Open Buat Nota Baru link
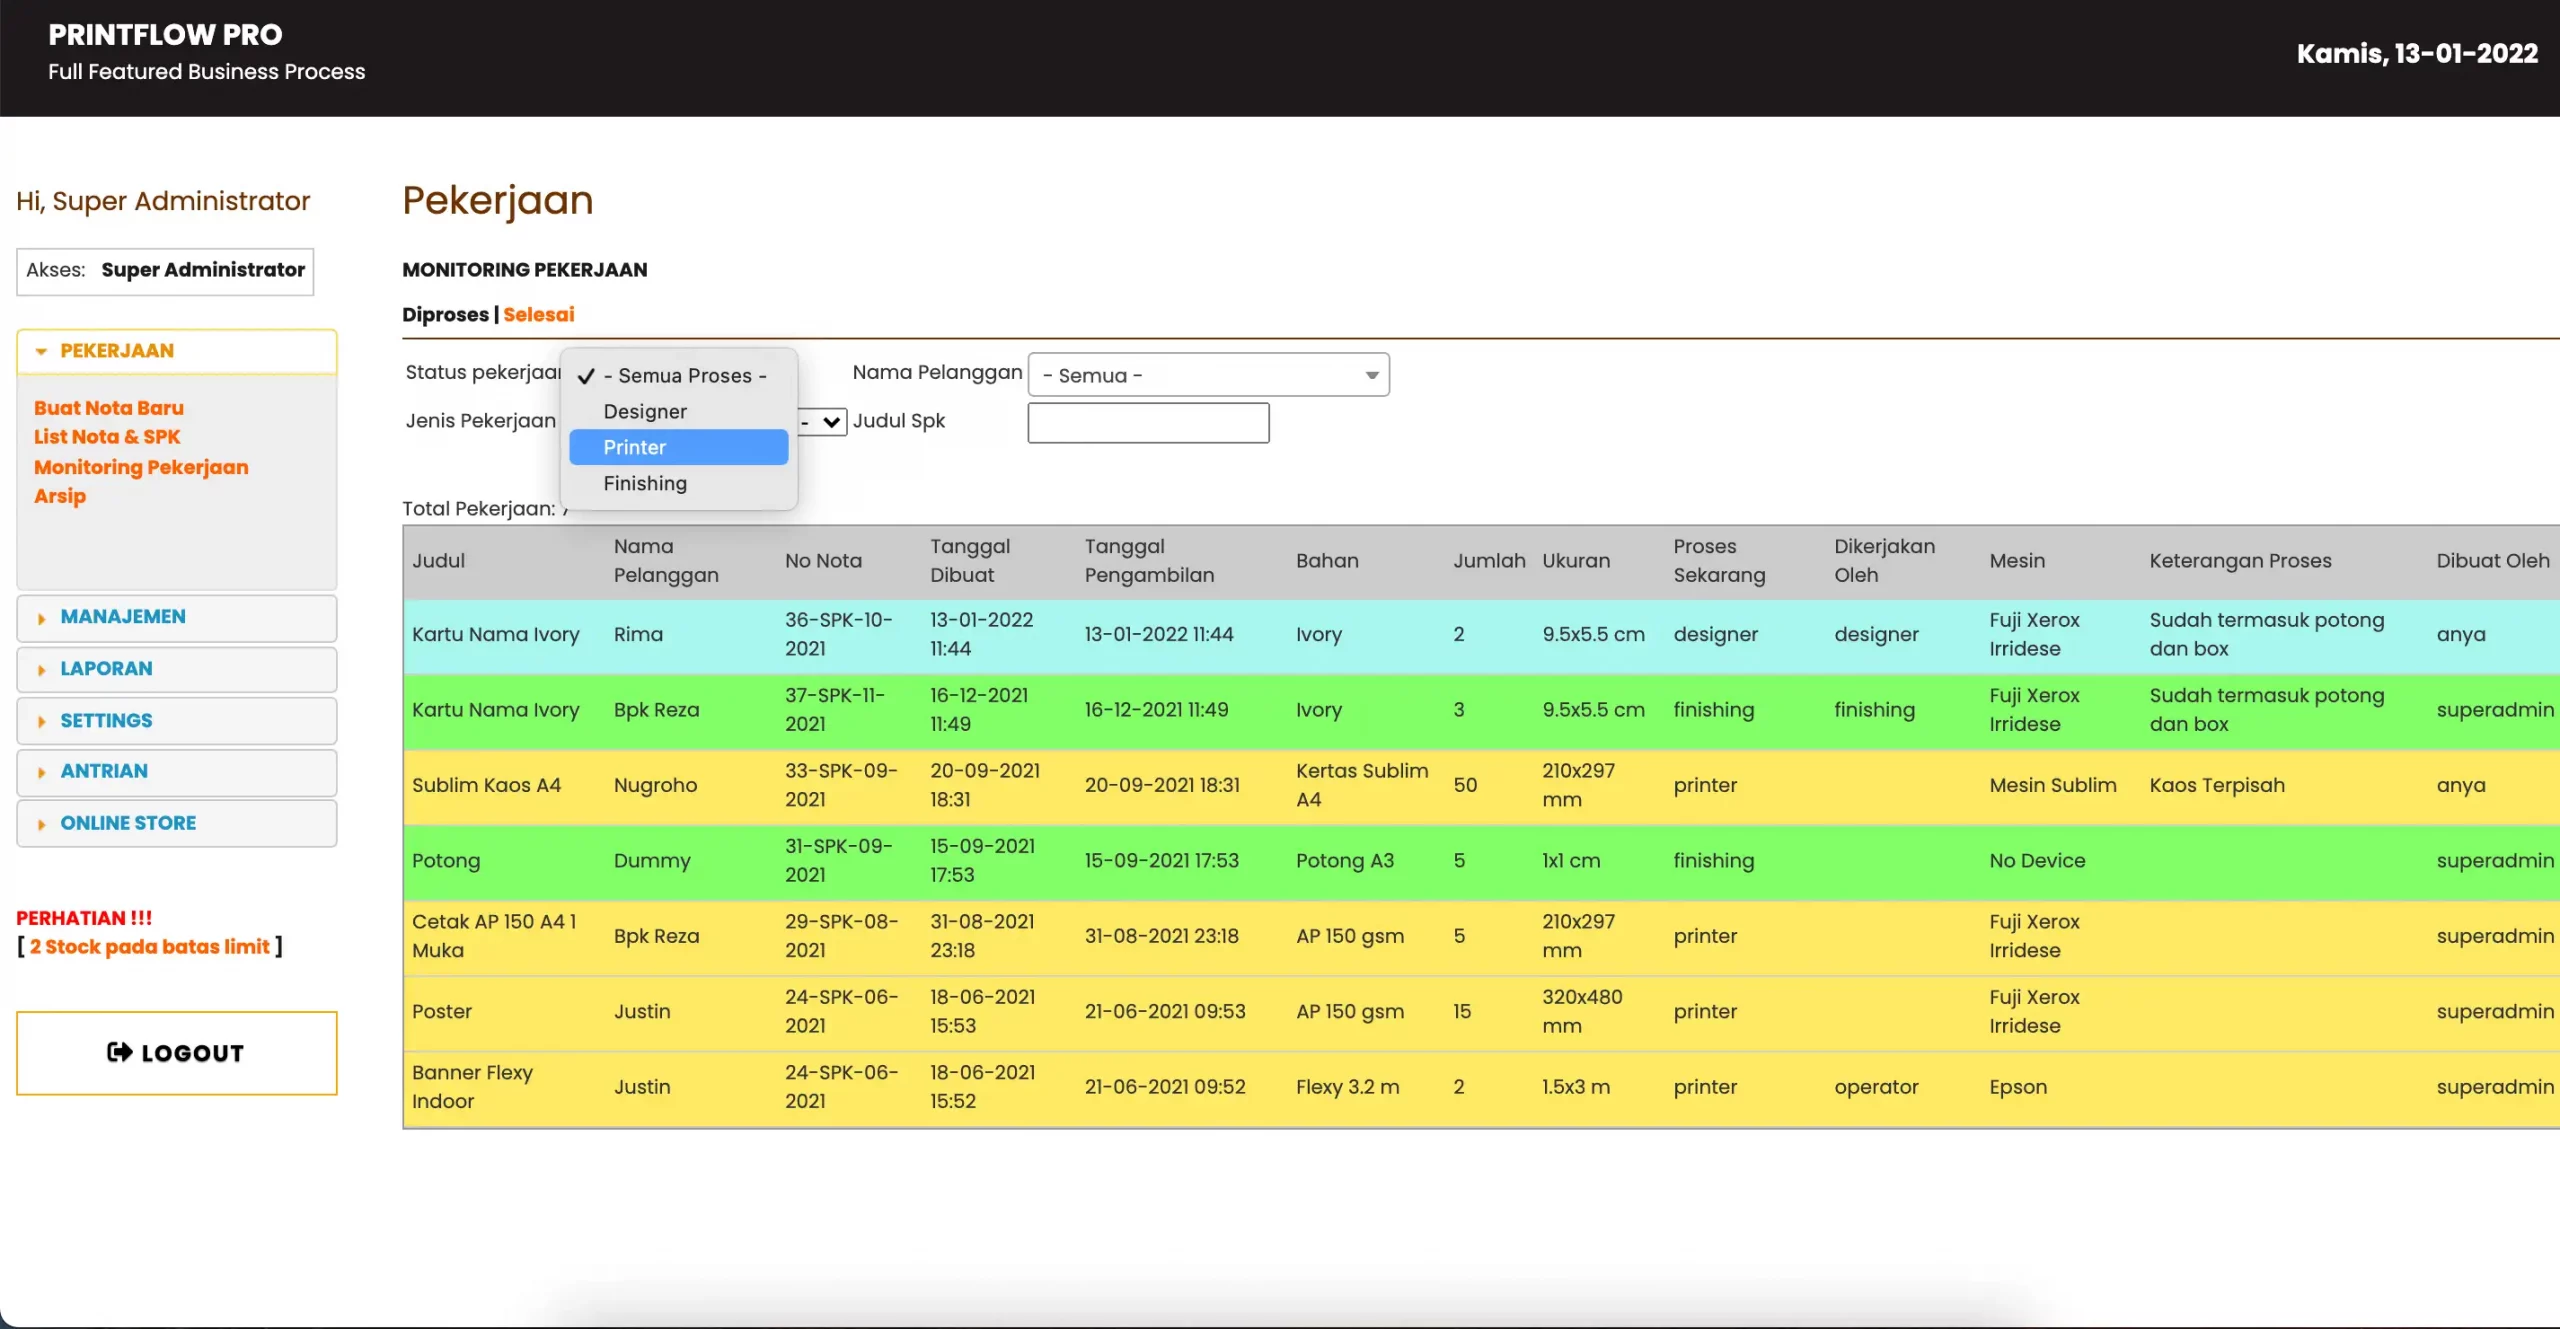Image resolution: width=2560 pixels, height=1329 pixels. (x=109, y=408)
